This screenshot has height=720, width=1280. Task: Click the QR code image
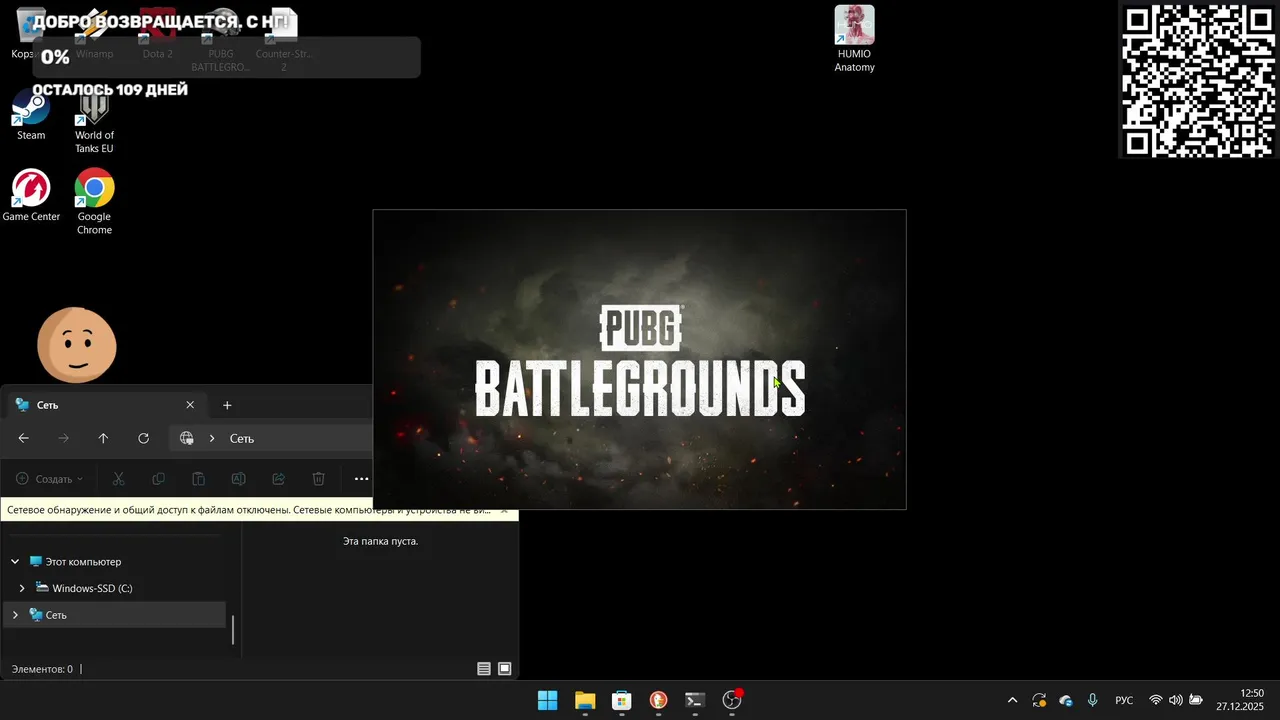point(1198,80)
